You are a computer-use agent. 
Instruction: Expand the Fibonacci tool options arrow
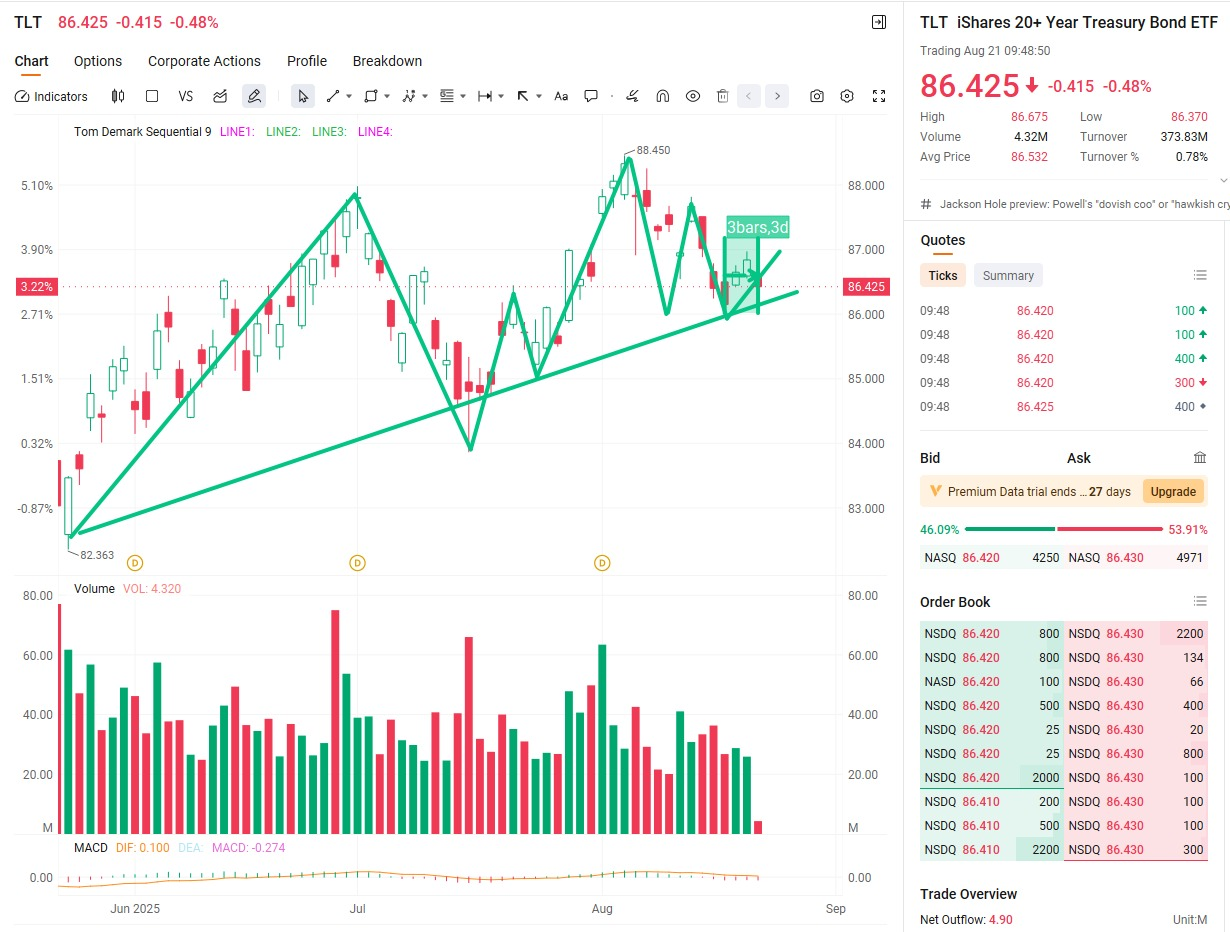tap(463, 97)
